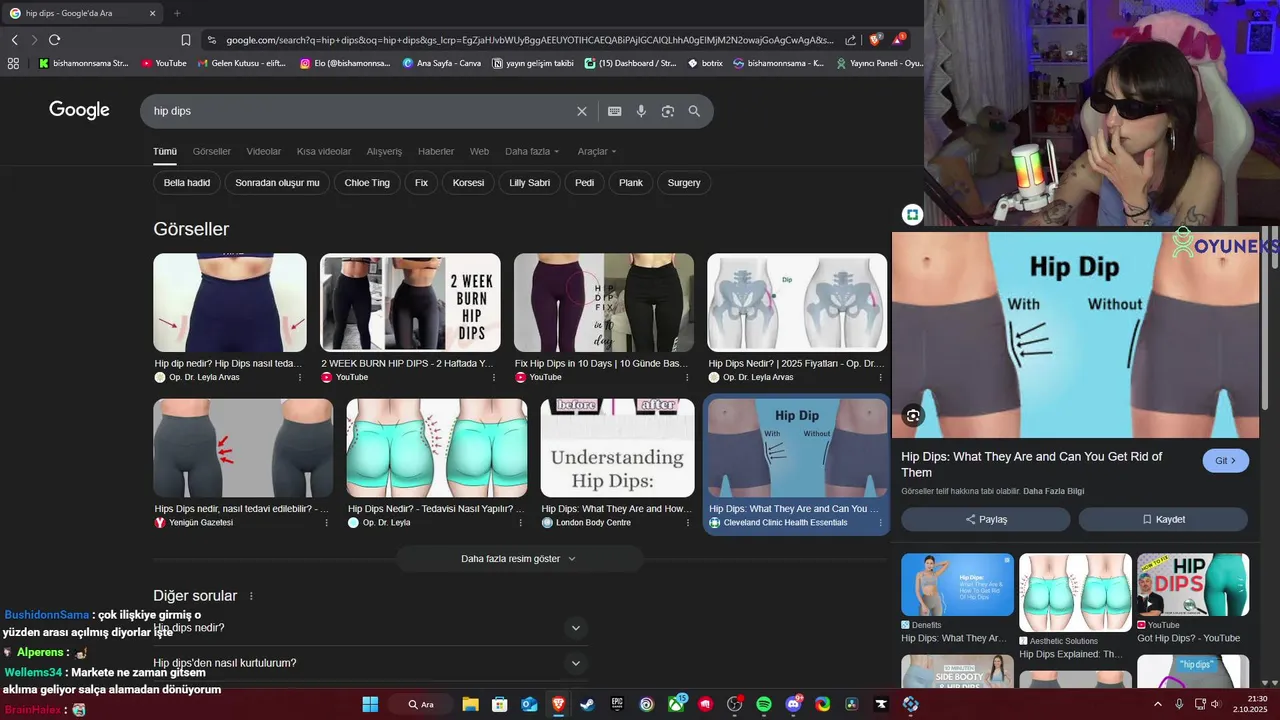Search inside the preview image with Lens

click(913, 416)
